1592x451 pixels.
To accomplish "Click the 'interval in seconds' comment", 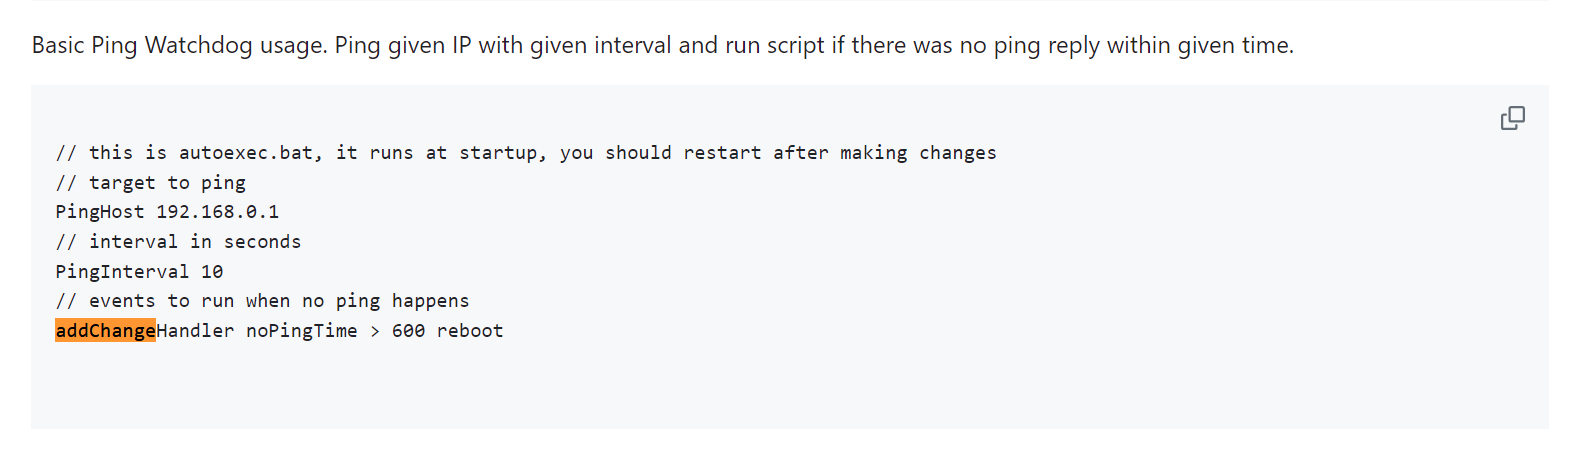I will 178,242.
